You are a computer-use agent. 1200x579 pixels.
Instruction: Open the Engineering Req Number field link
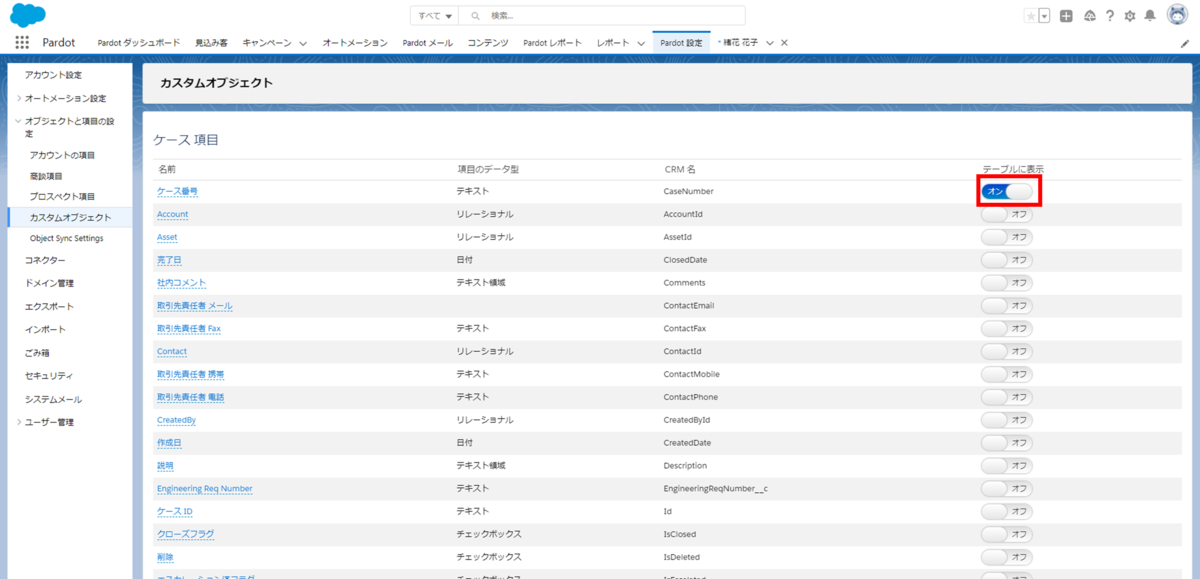204,489
